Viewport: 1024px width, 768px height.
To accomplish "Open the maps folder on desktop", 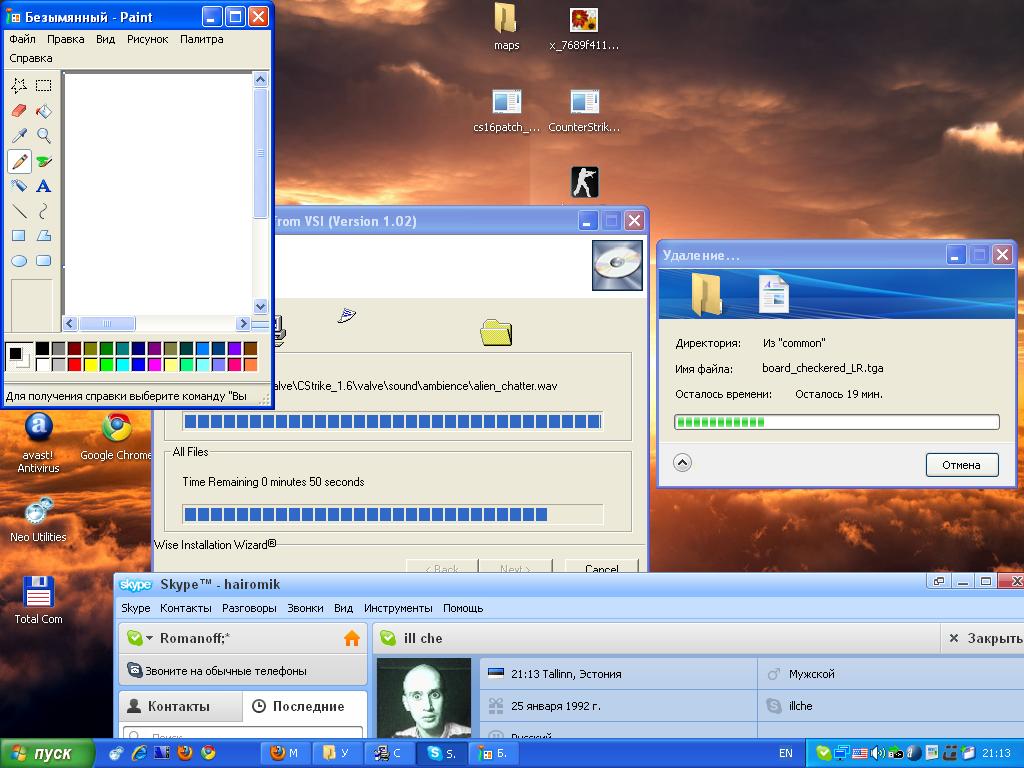I will click(x=506, y=26).
